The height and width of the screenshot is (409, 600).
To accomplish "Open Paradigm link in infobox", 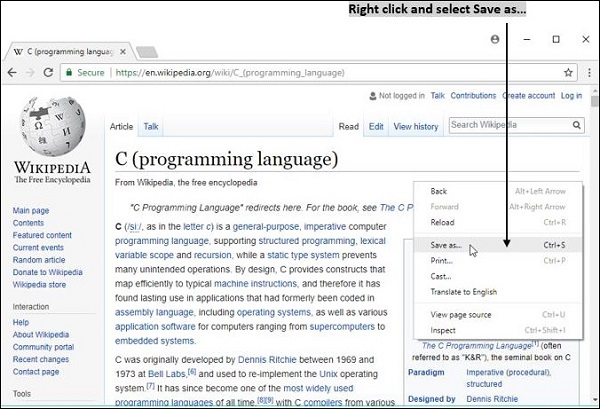I will point(426,372).
